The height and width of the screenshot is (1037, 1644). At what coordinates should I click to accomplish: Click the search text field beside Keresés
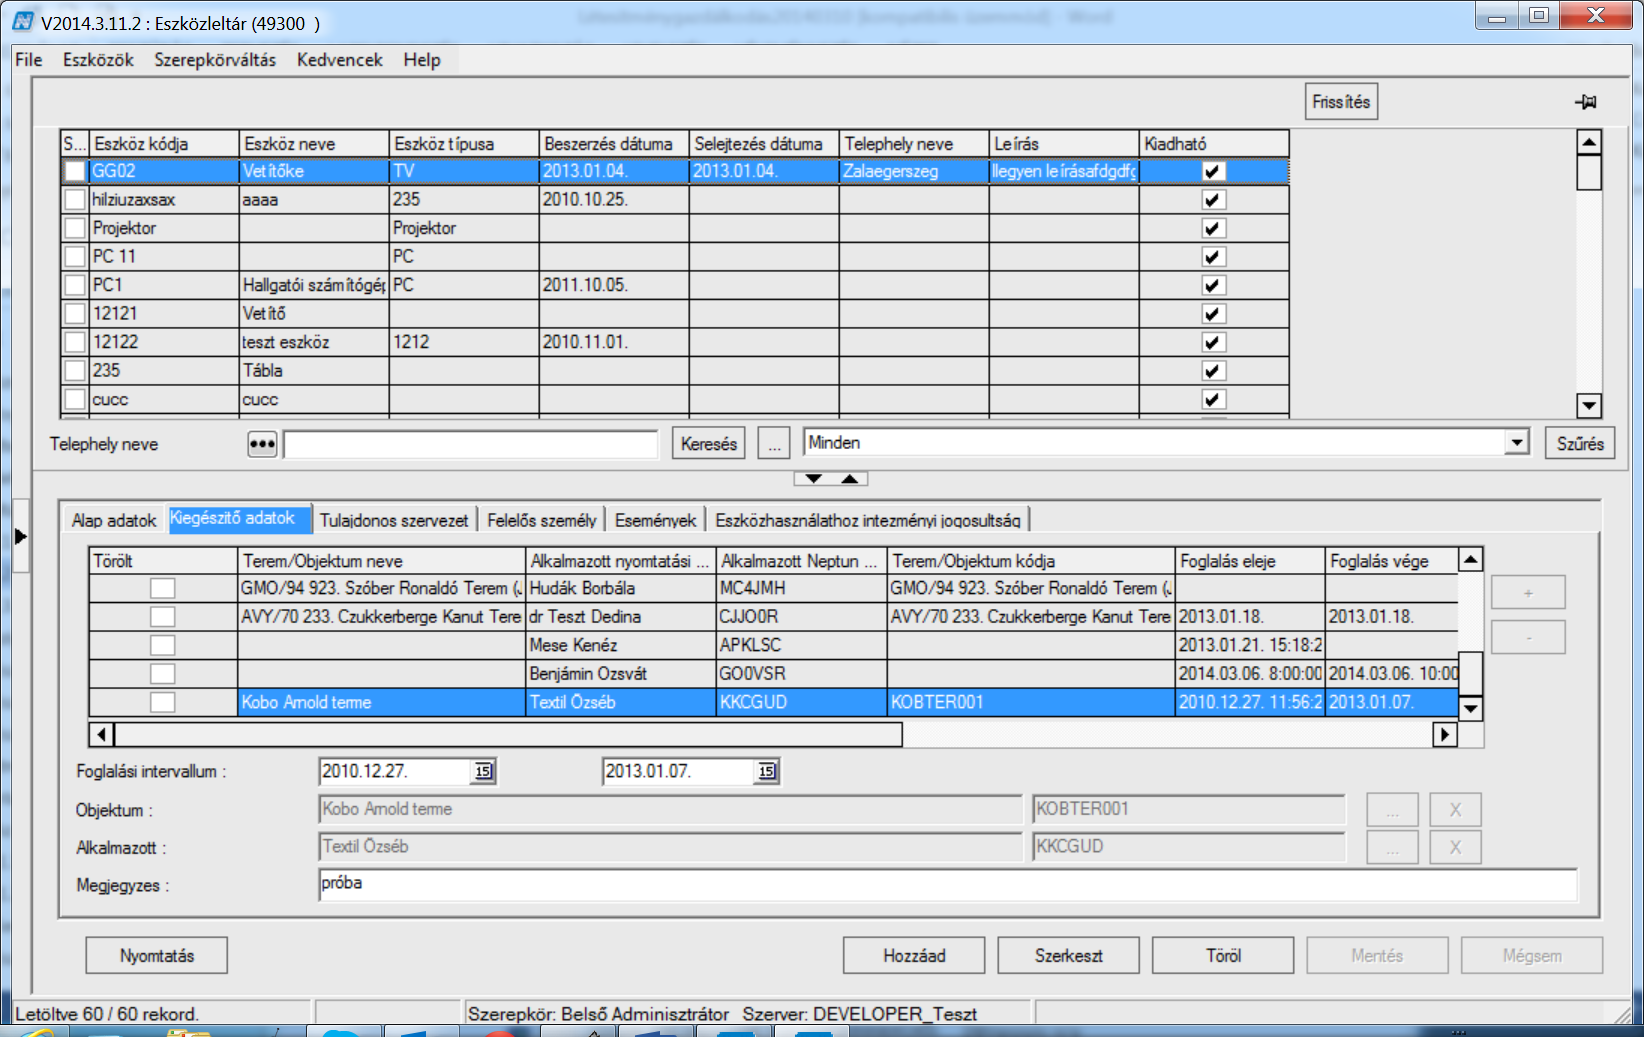pos(470,444)
